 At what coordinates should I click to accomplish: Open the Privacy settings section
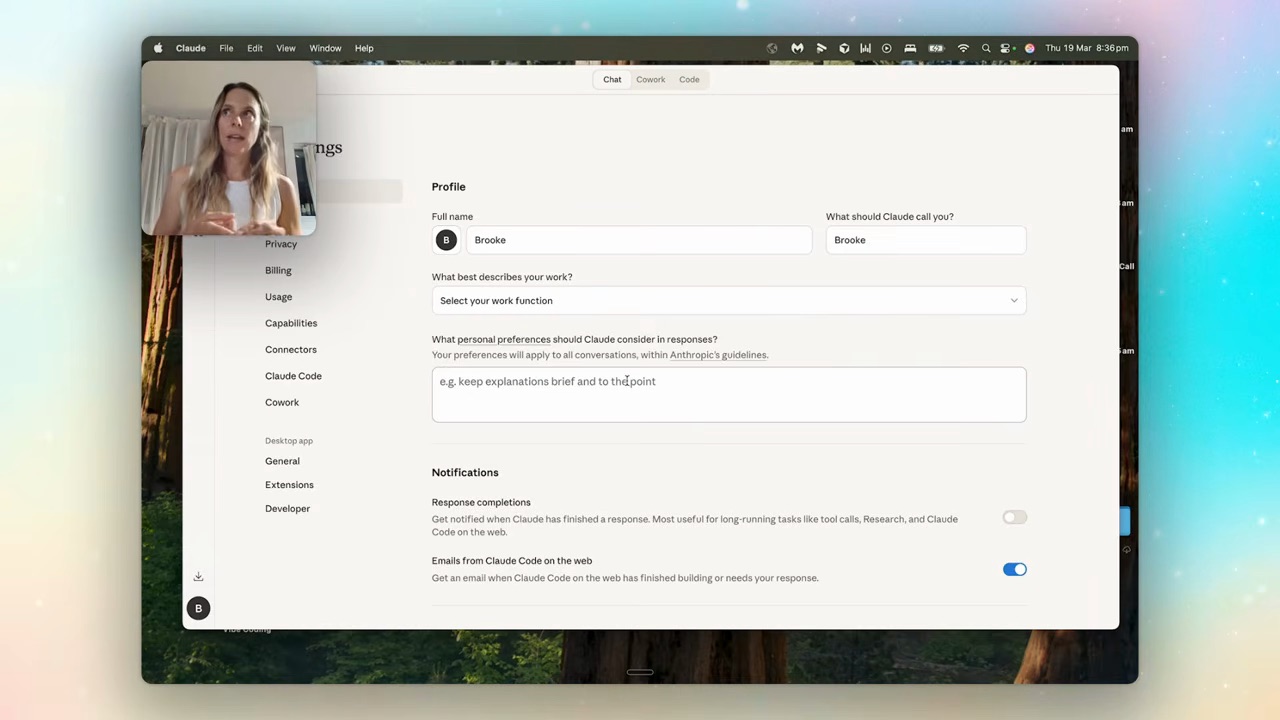pyautogui.click(x=281, y=244)
